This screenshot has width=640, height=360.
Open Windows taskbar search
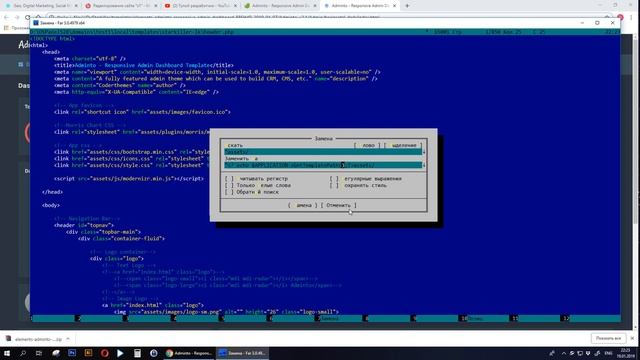coord(23,353)
